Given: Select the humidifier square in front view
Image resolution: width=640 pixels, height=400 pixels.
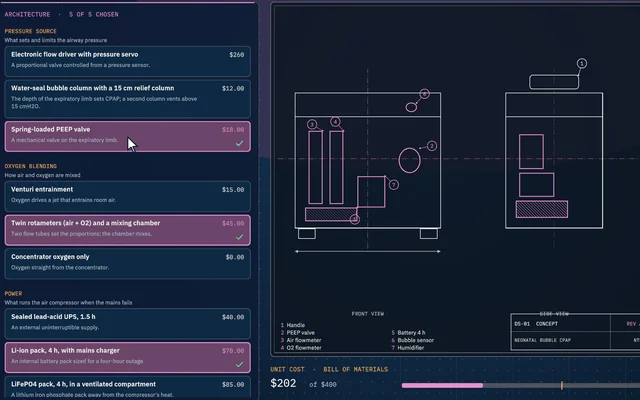Looking at the screenshot, I should (x=371, y=192).
